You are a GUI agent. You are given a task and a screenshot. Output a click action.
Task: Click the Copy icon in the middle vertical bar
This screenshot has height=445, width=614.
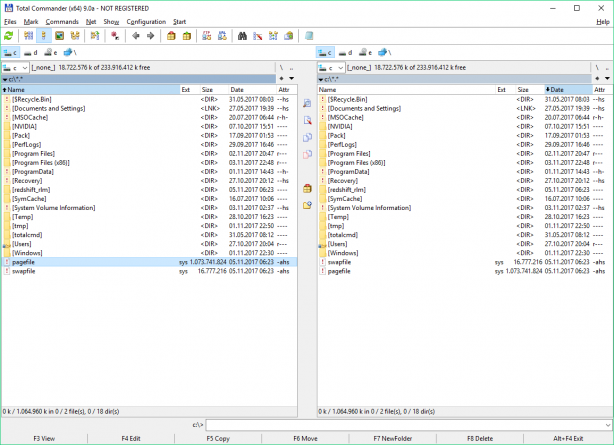tap(307, 137)
